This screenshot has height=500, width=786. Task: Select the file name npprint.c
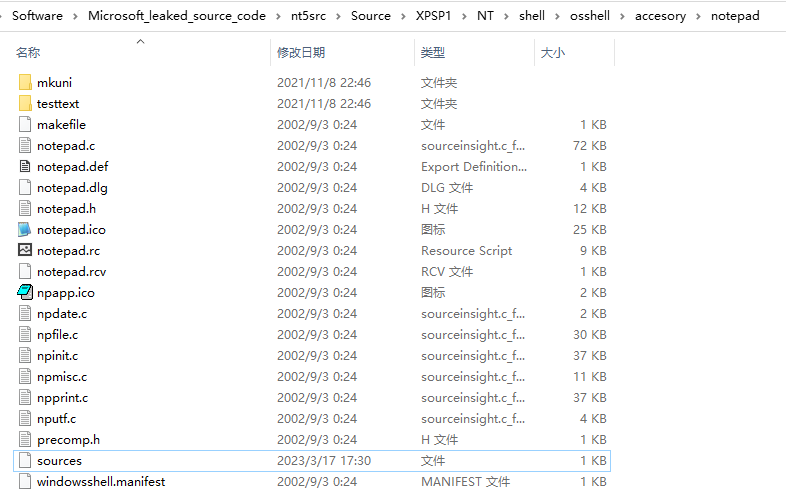pyautogui.click(x=62, y=398)
